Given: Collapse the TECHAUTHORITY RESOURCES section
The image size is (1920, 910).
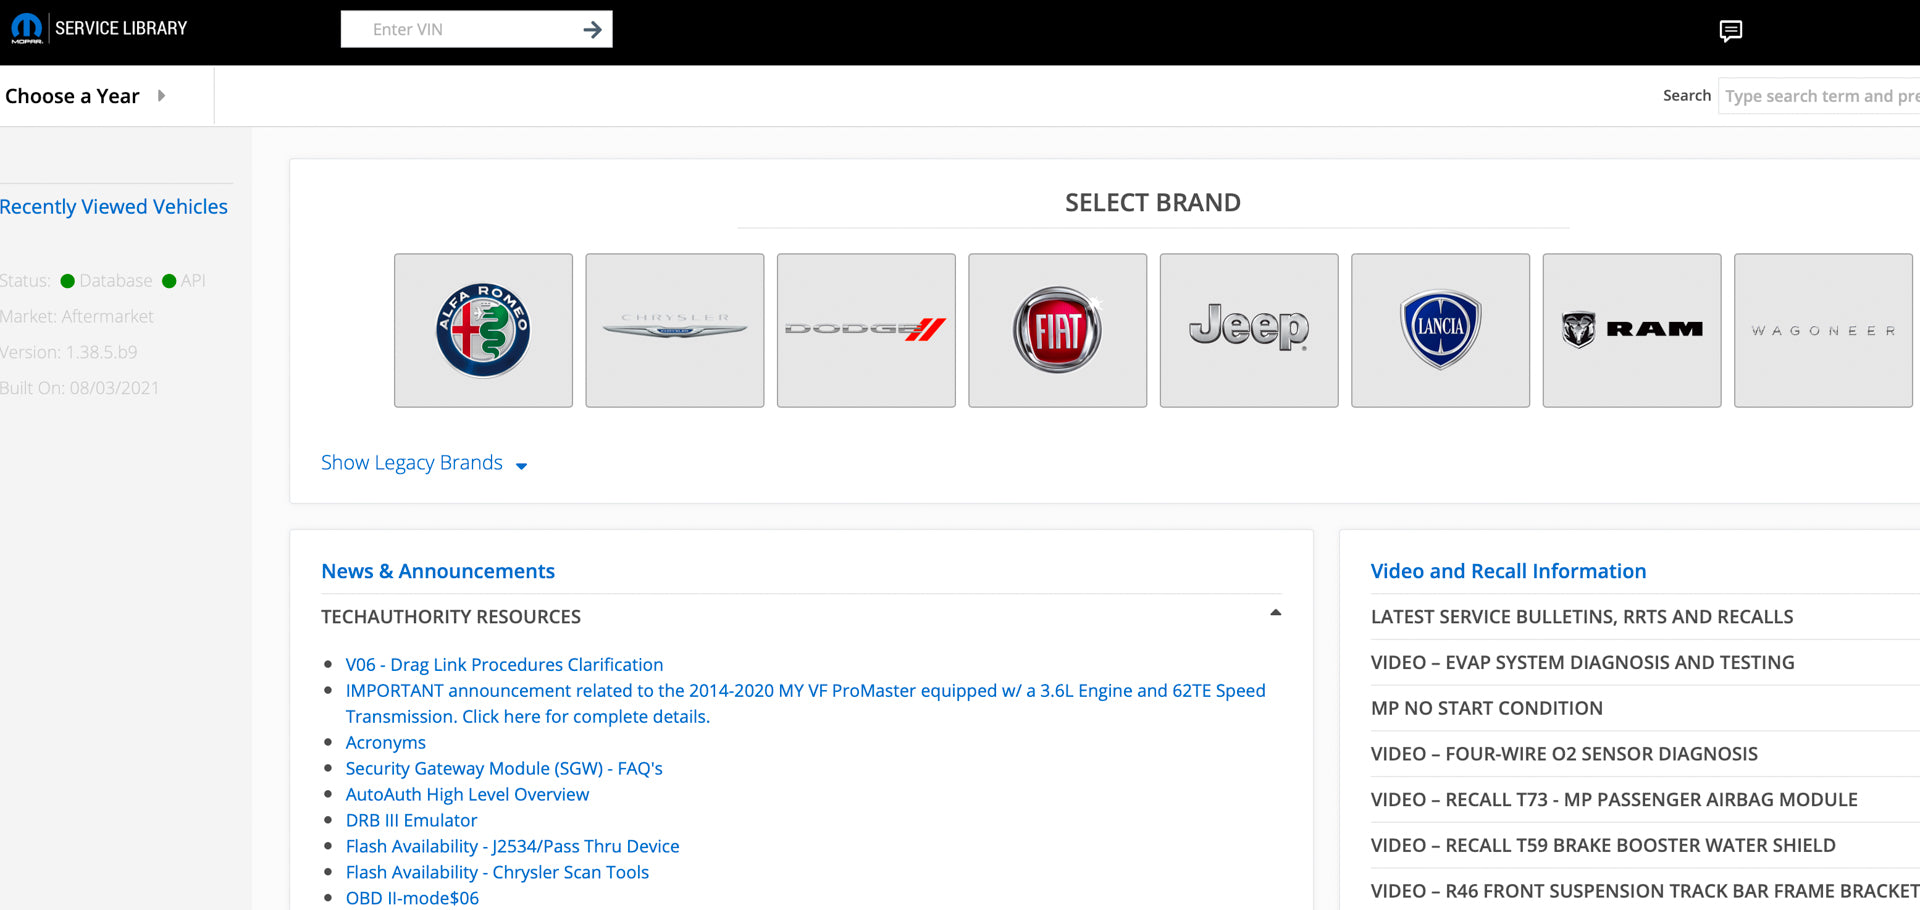Looking at the screenshot, I should pyautogui.click(x=1275, y=614).
